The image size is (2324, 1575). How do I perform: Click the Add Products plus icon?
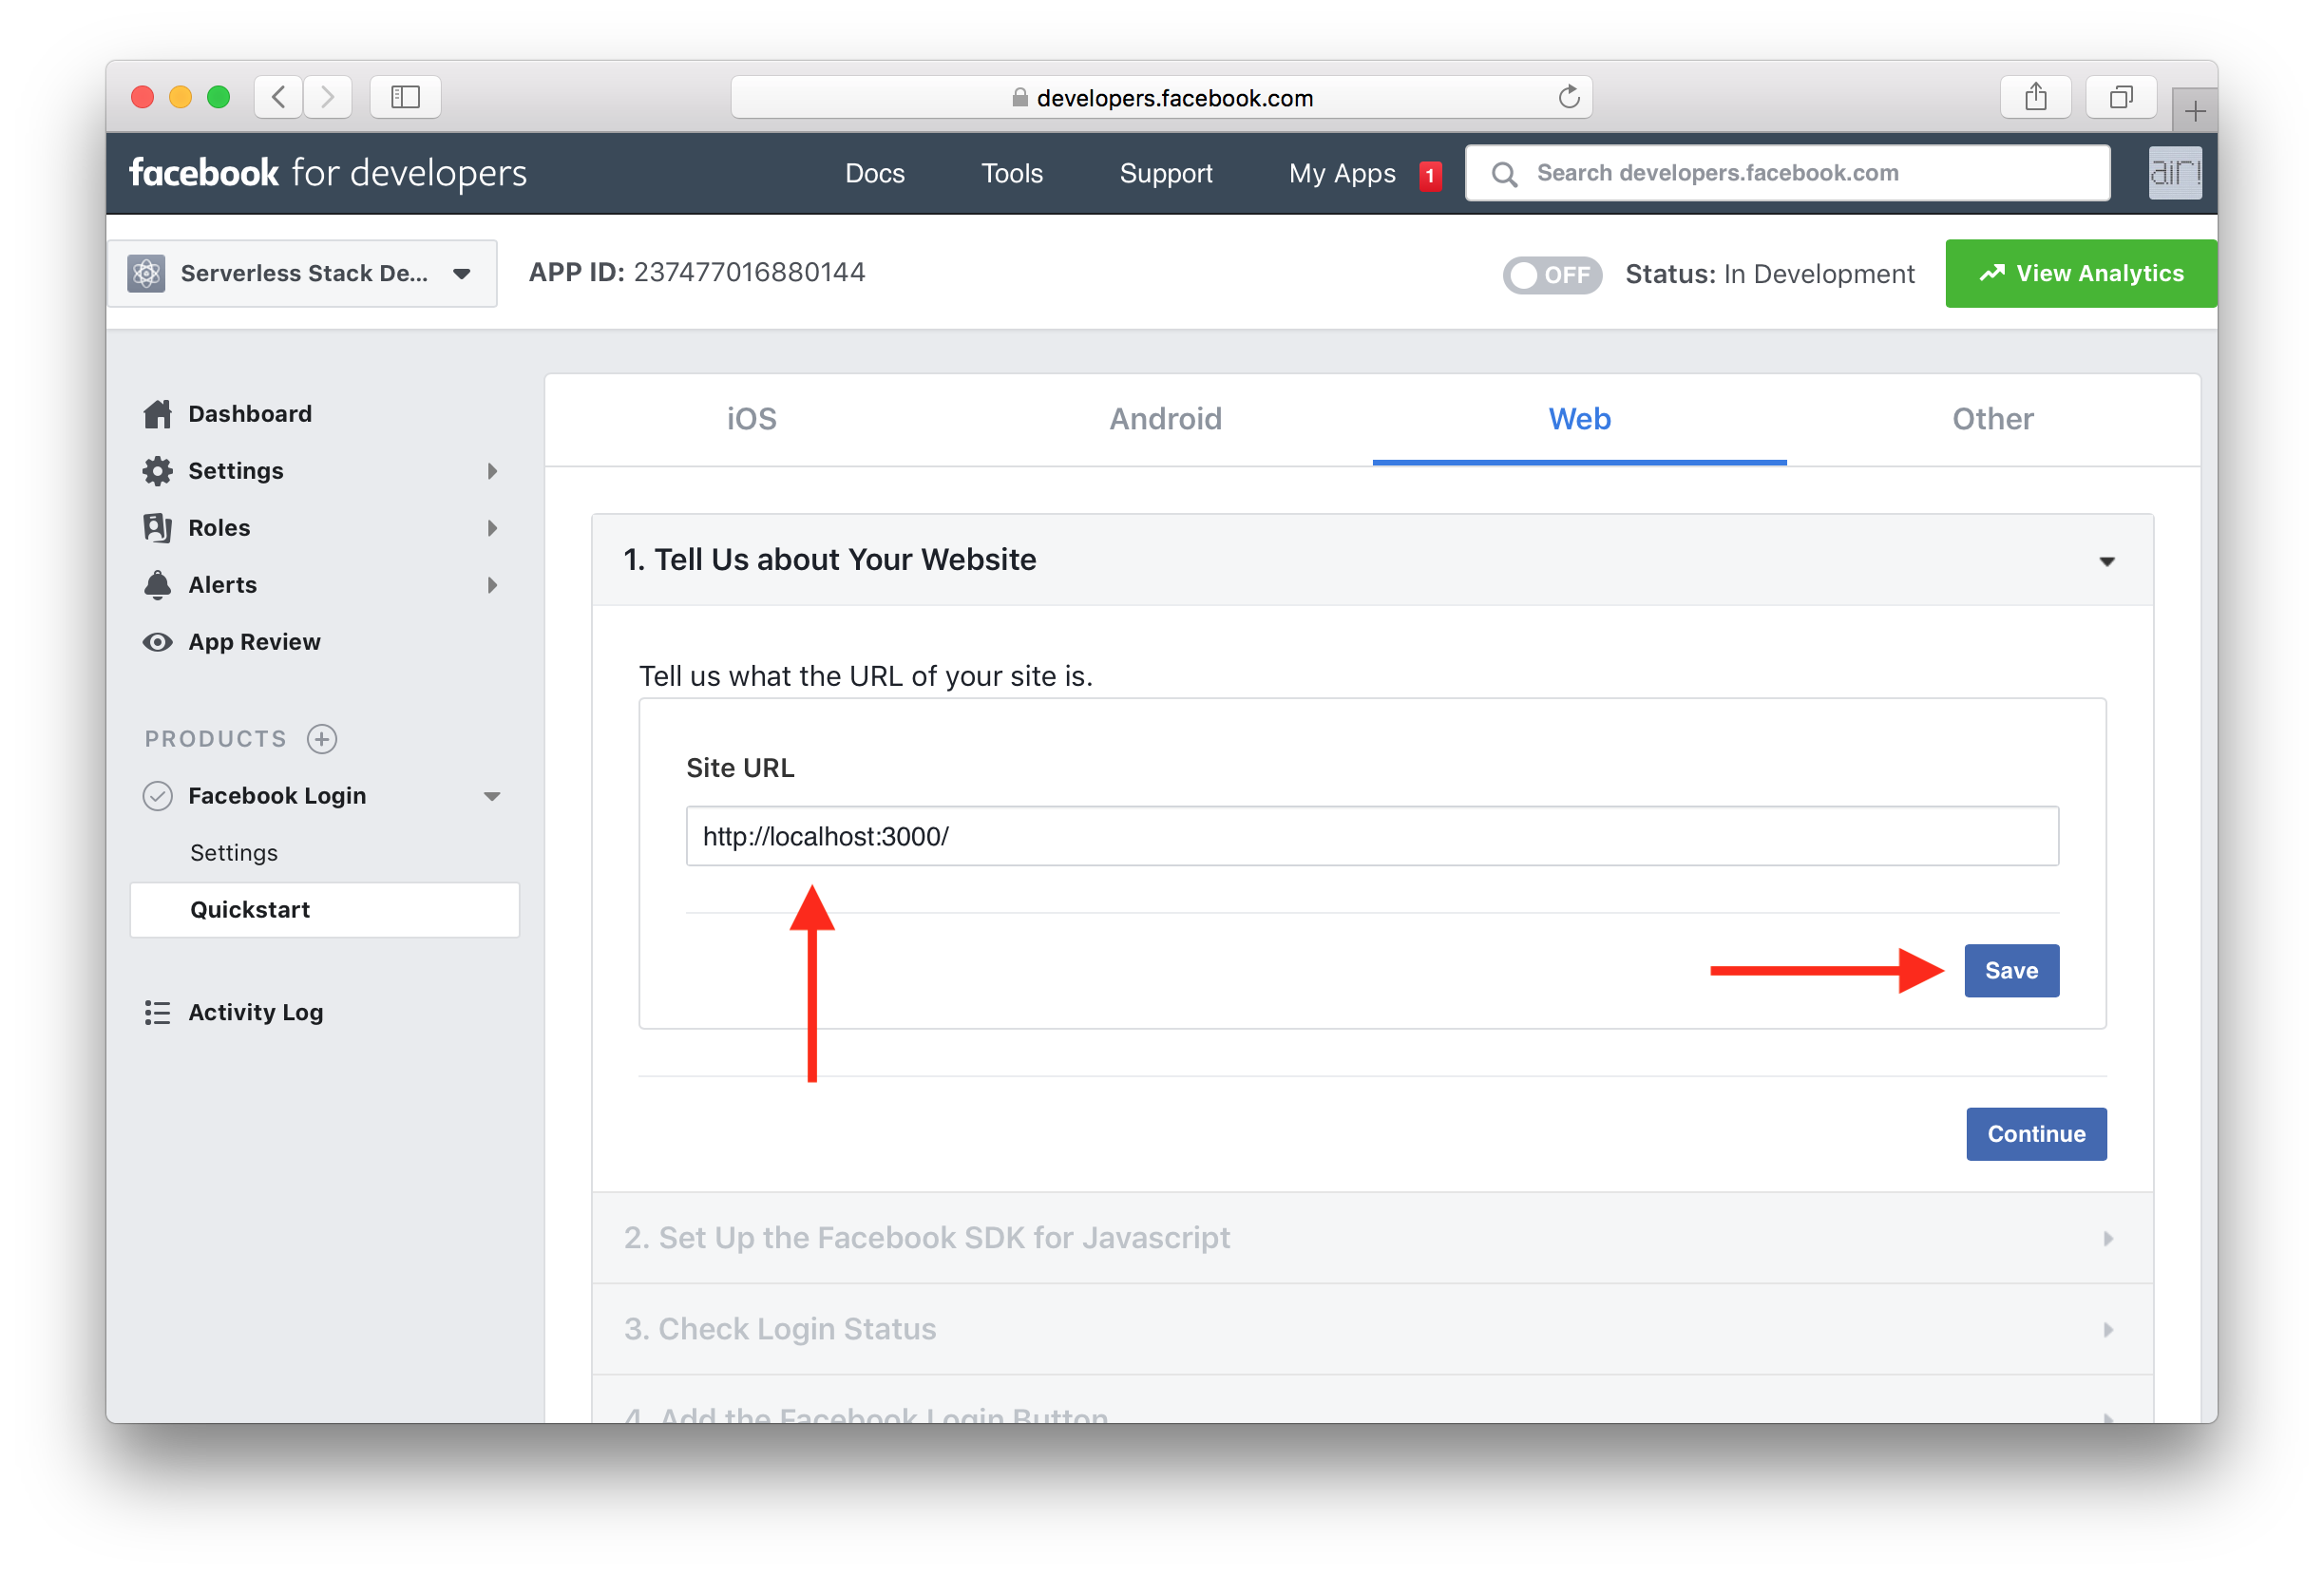click(322, 738)
